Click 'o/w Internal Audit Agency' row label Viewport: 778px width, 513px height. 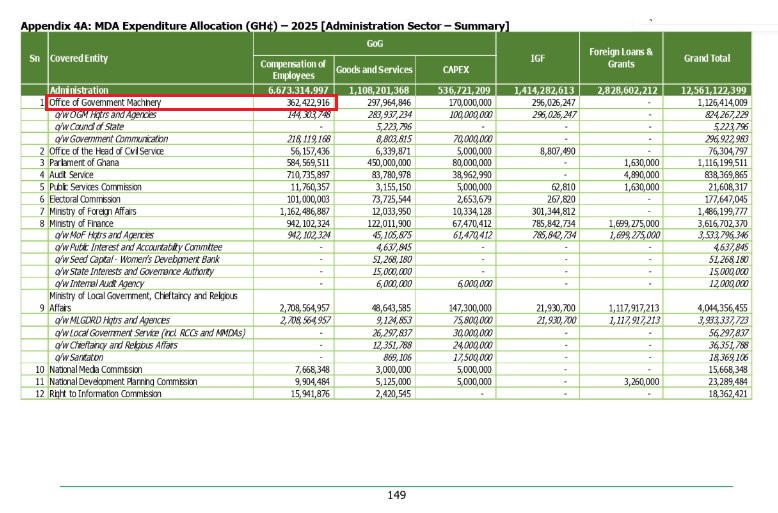(99, 284)
